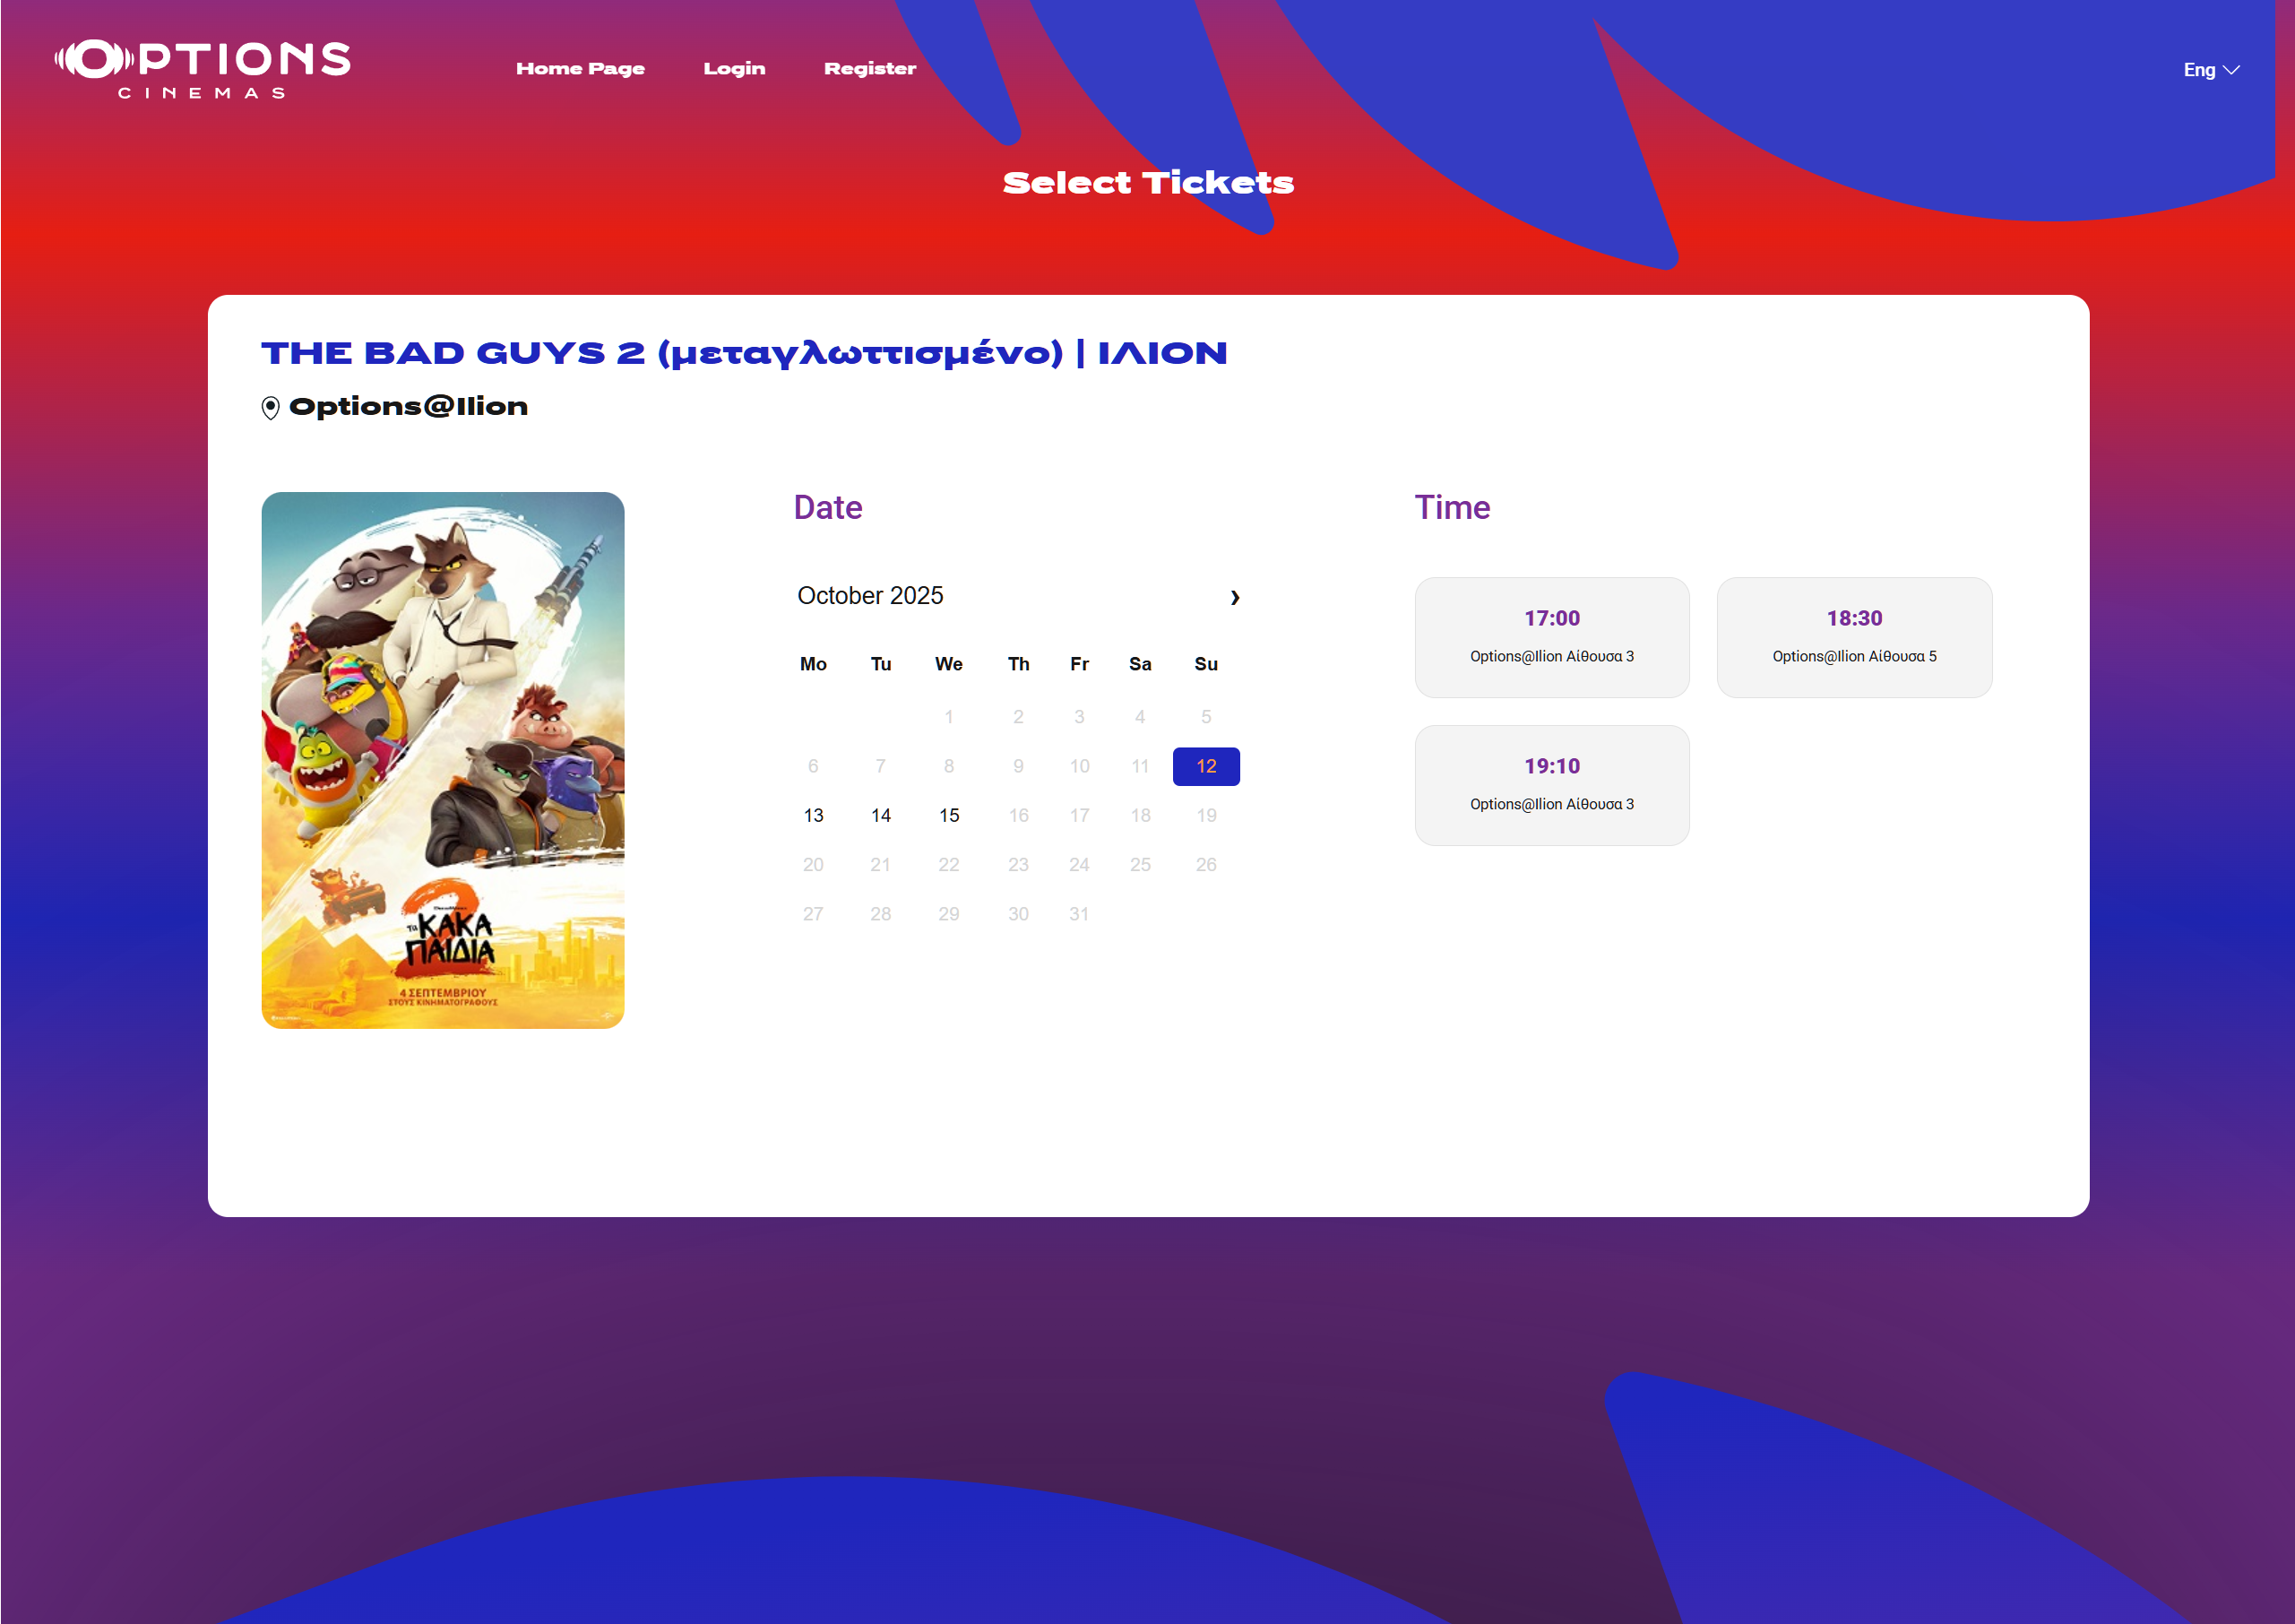Select the 17:00 showtime in Αίθουσα 3
Viewport: 2295px width, 1624px height.
(x=1551, y=637)
